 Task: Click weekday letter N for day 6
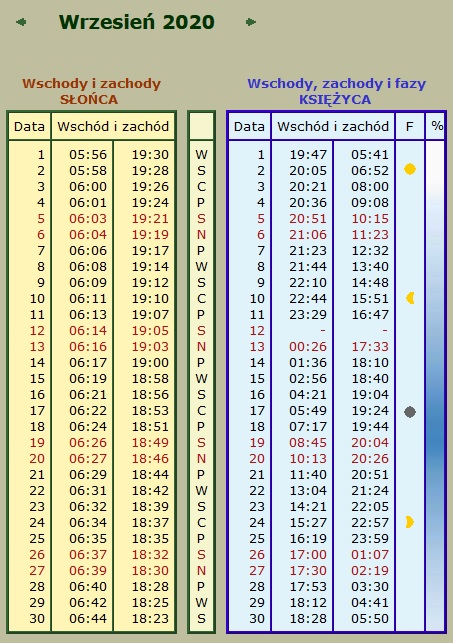(x=201, y=235)
